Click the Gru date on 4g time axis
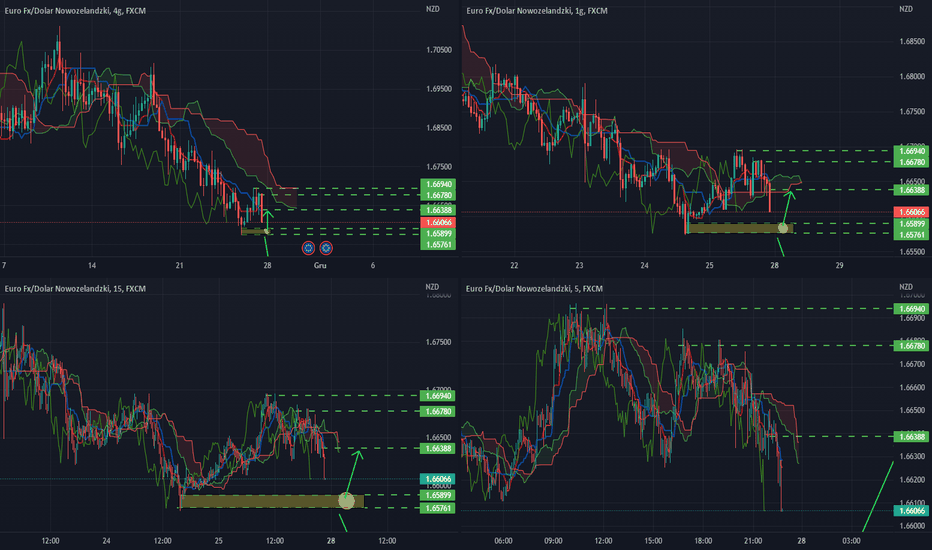The height and width of the screenshot is (550, 932). point(320,265)
